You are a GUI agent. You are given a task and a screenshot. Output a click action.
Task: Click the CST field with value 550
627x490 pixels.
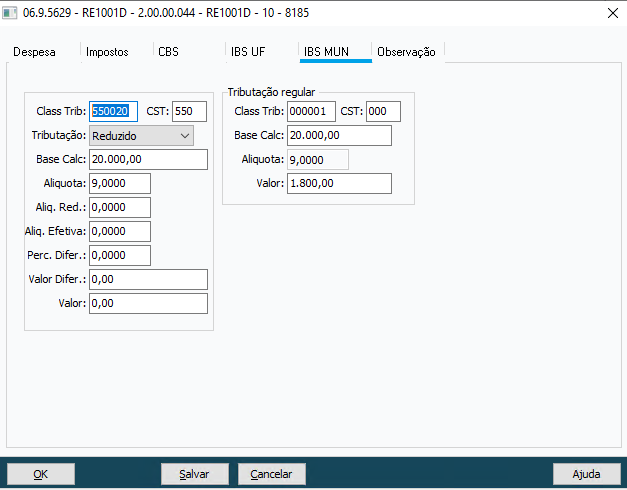[x=189, y=111]
